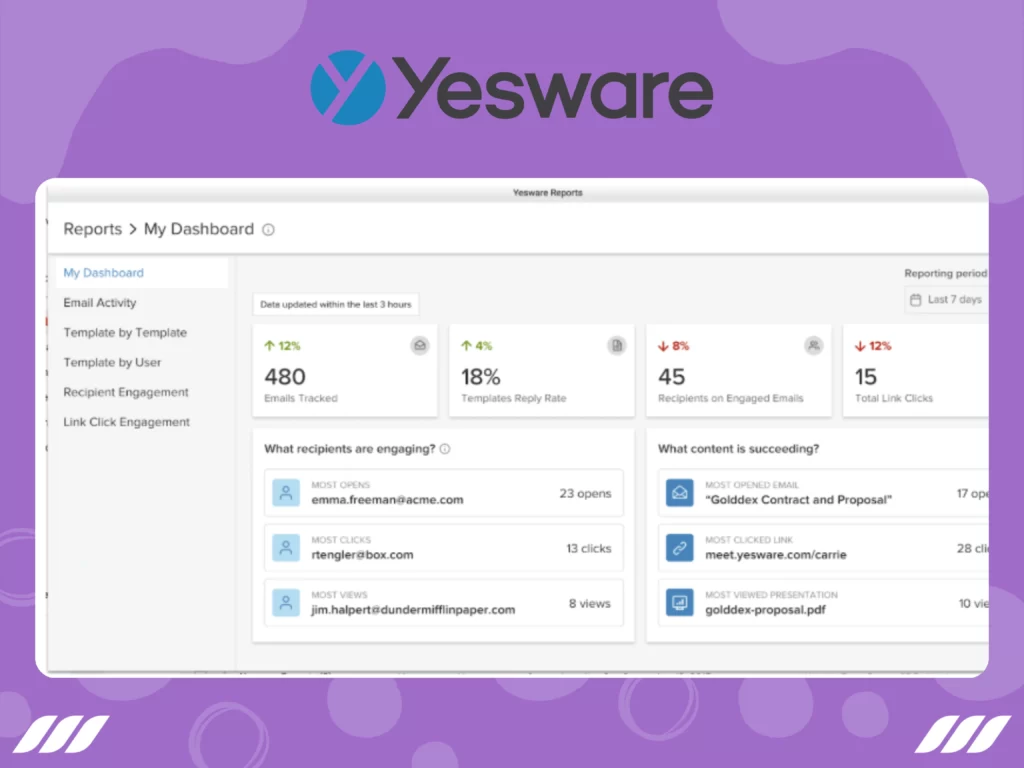Click the Yesware Reports window title

point(547,193)
